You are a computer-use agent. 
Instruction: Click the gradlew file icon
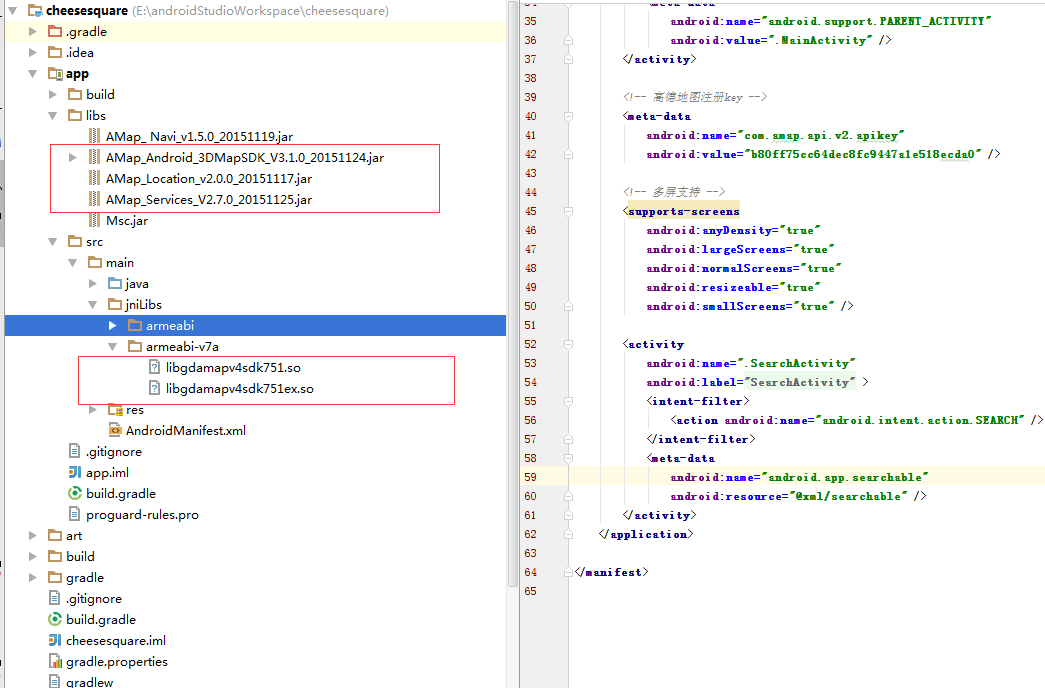(x=55, y=682)
